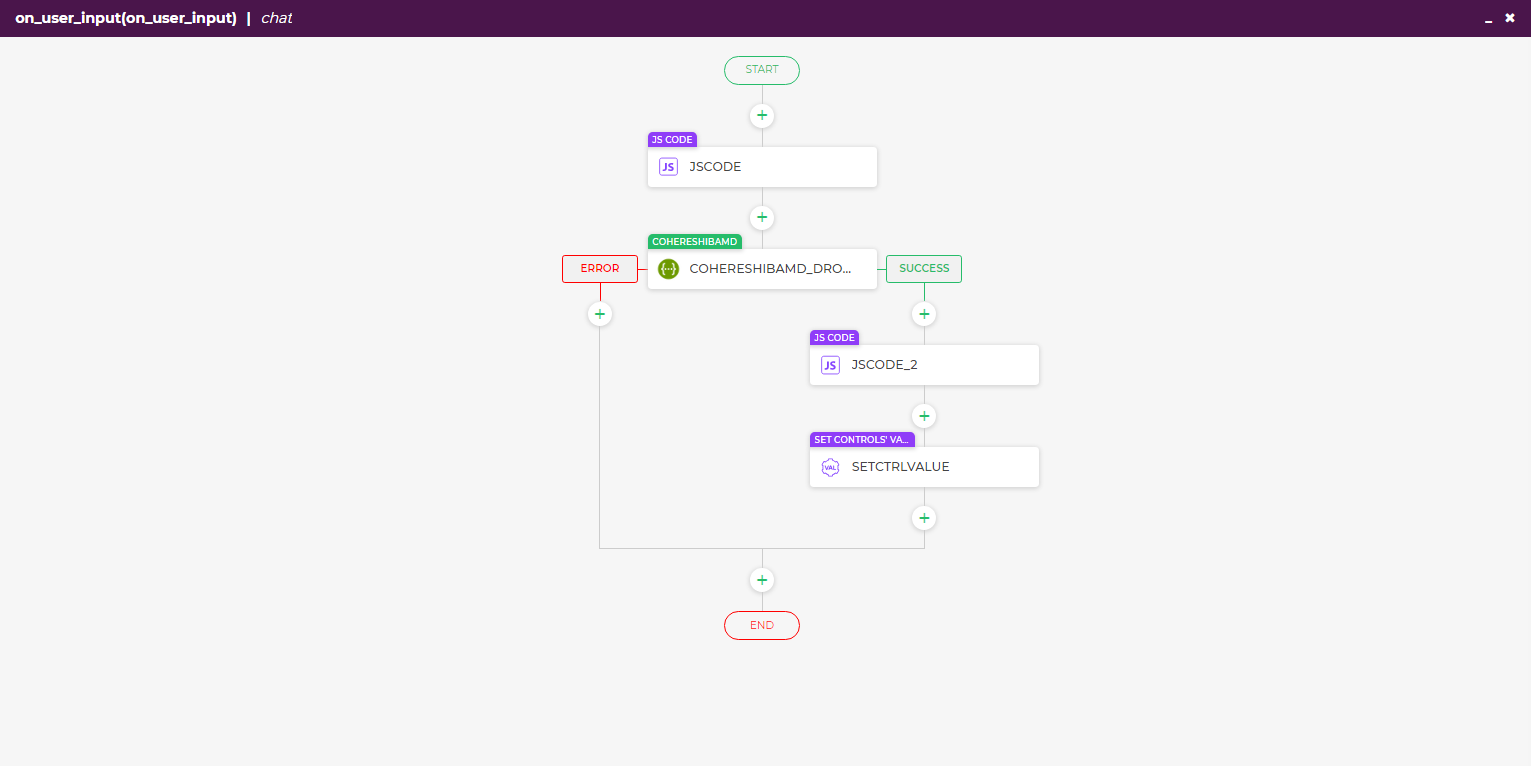Add a step below the SETCTRLVALUE node
1531x766 pixels.
pyautogui.click(x=924, y=518)
